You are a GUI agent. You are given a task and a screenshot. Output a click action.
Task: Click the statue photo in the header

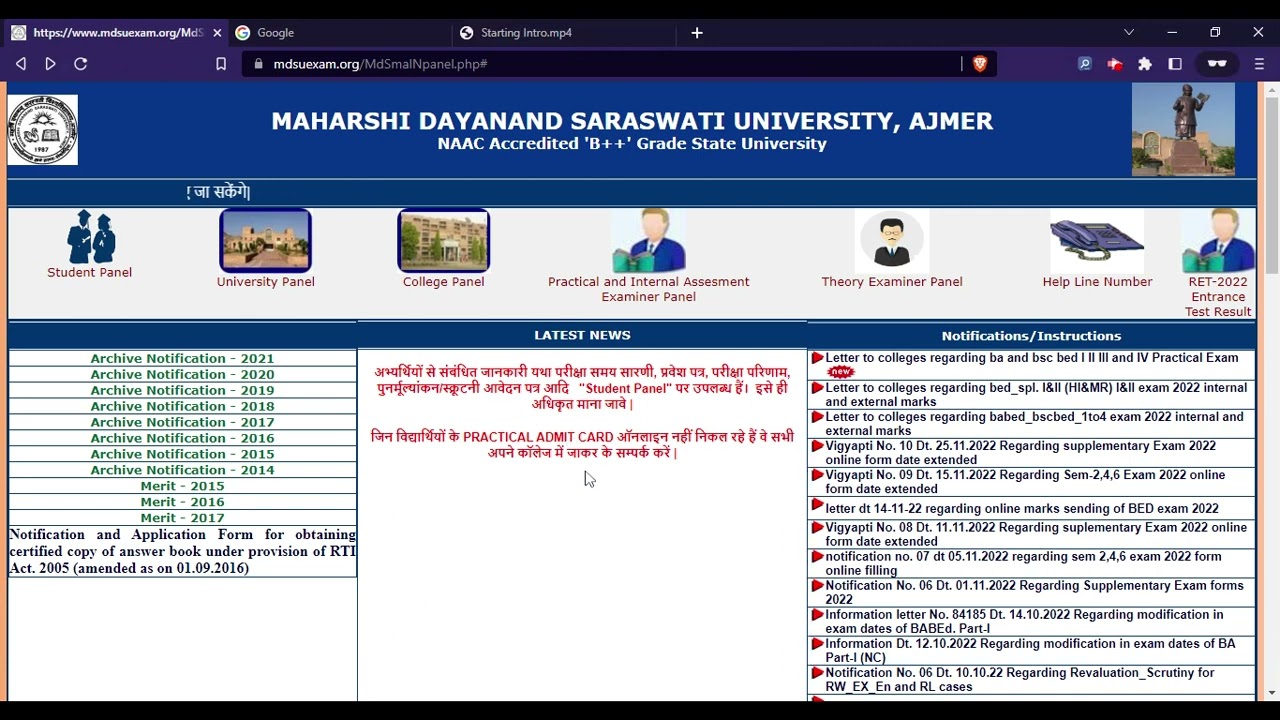[1183, 129]
